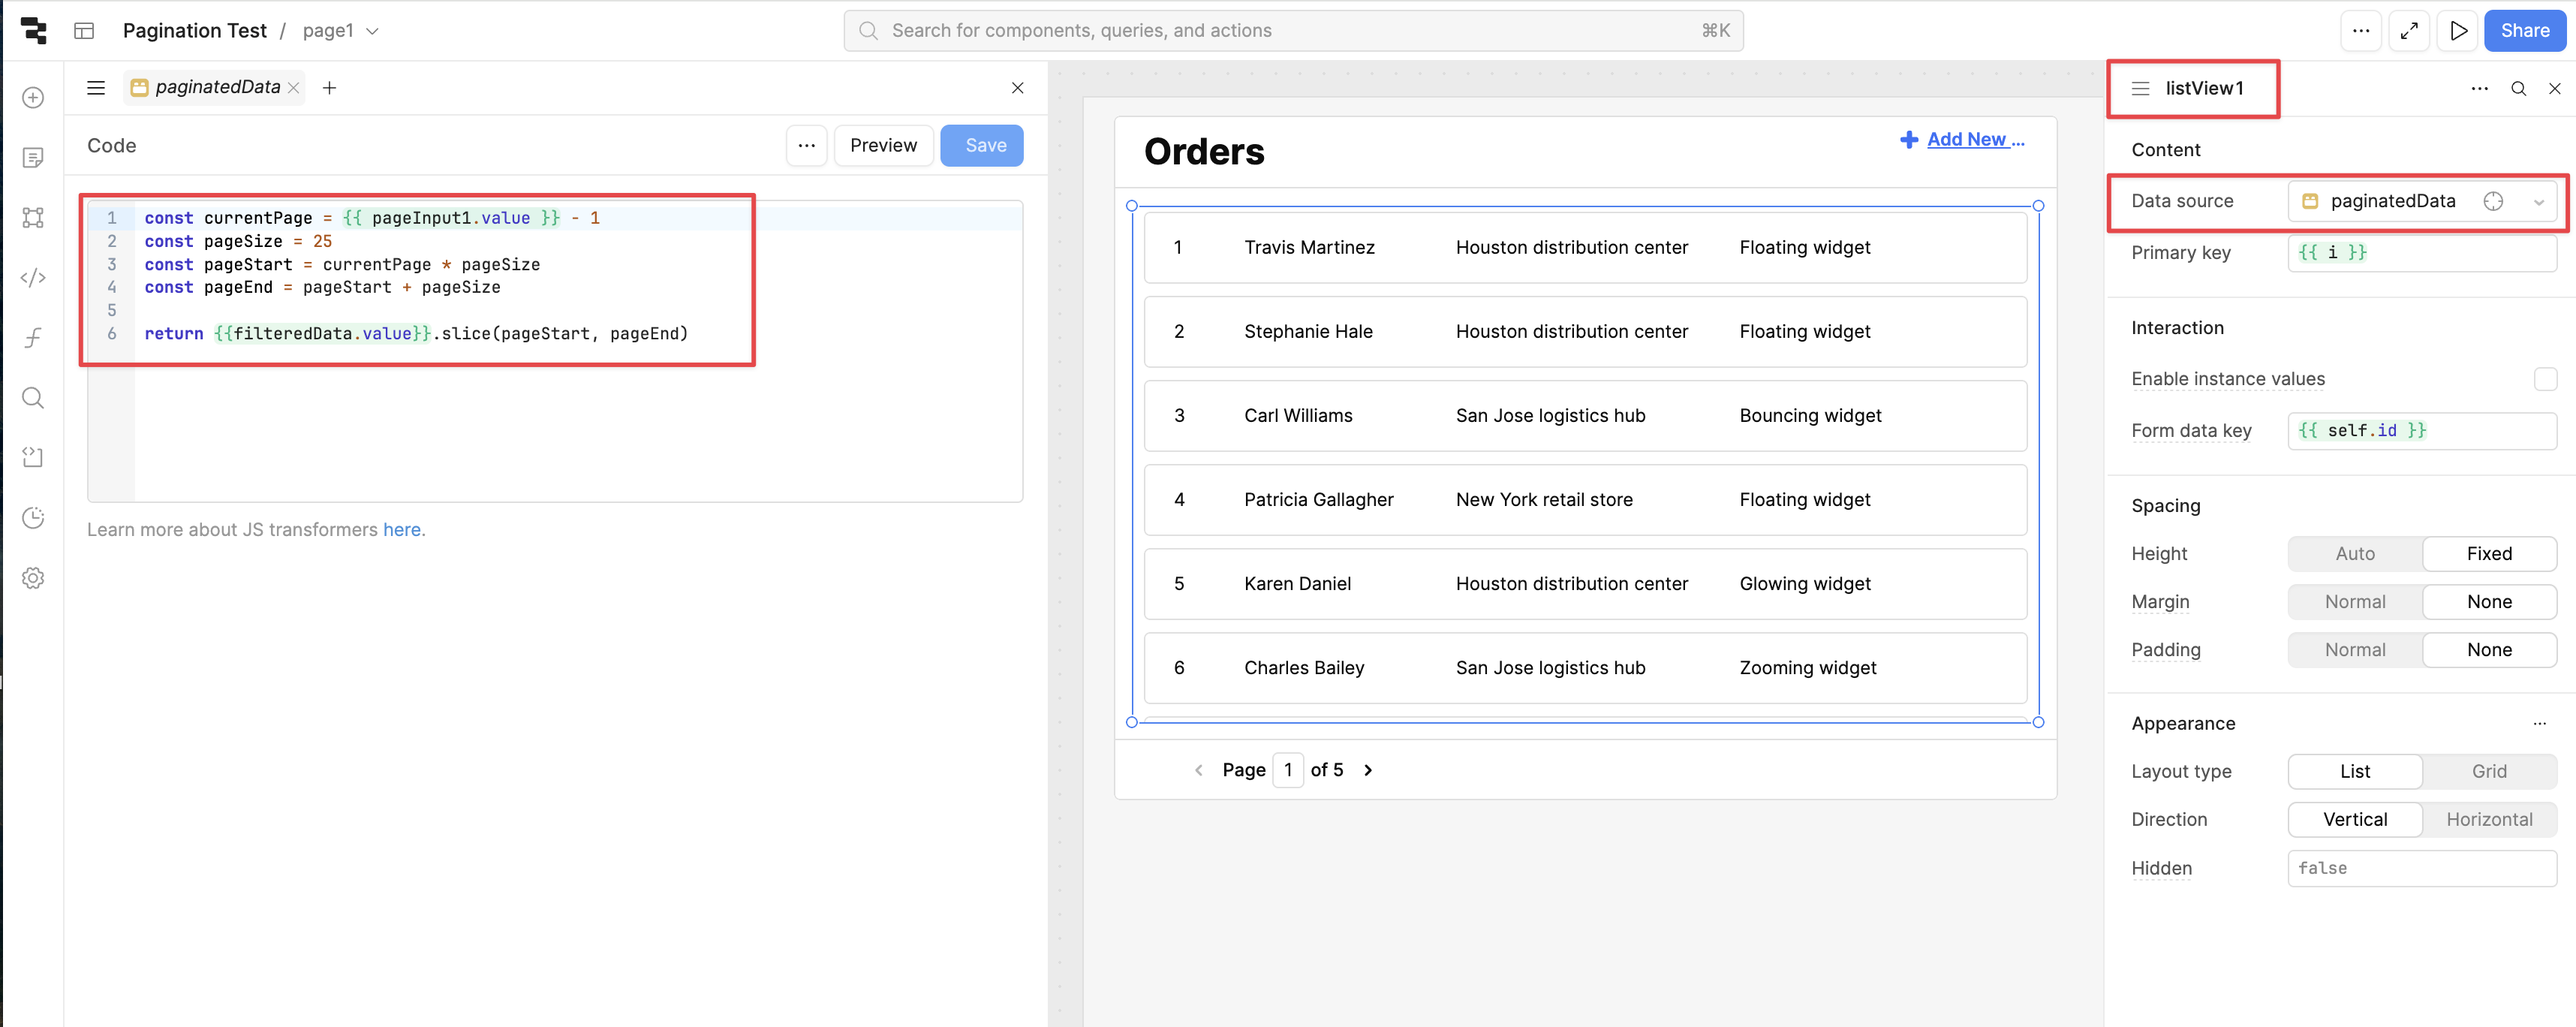
Task: Click the Add component plus icon in sidebar
Action: pyautogui.click(x=33, y=97)
